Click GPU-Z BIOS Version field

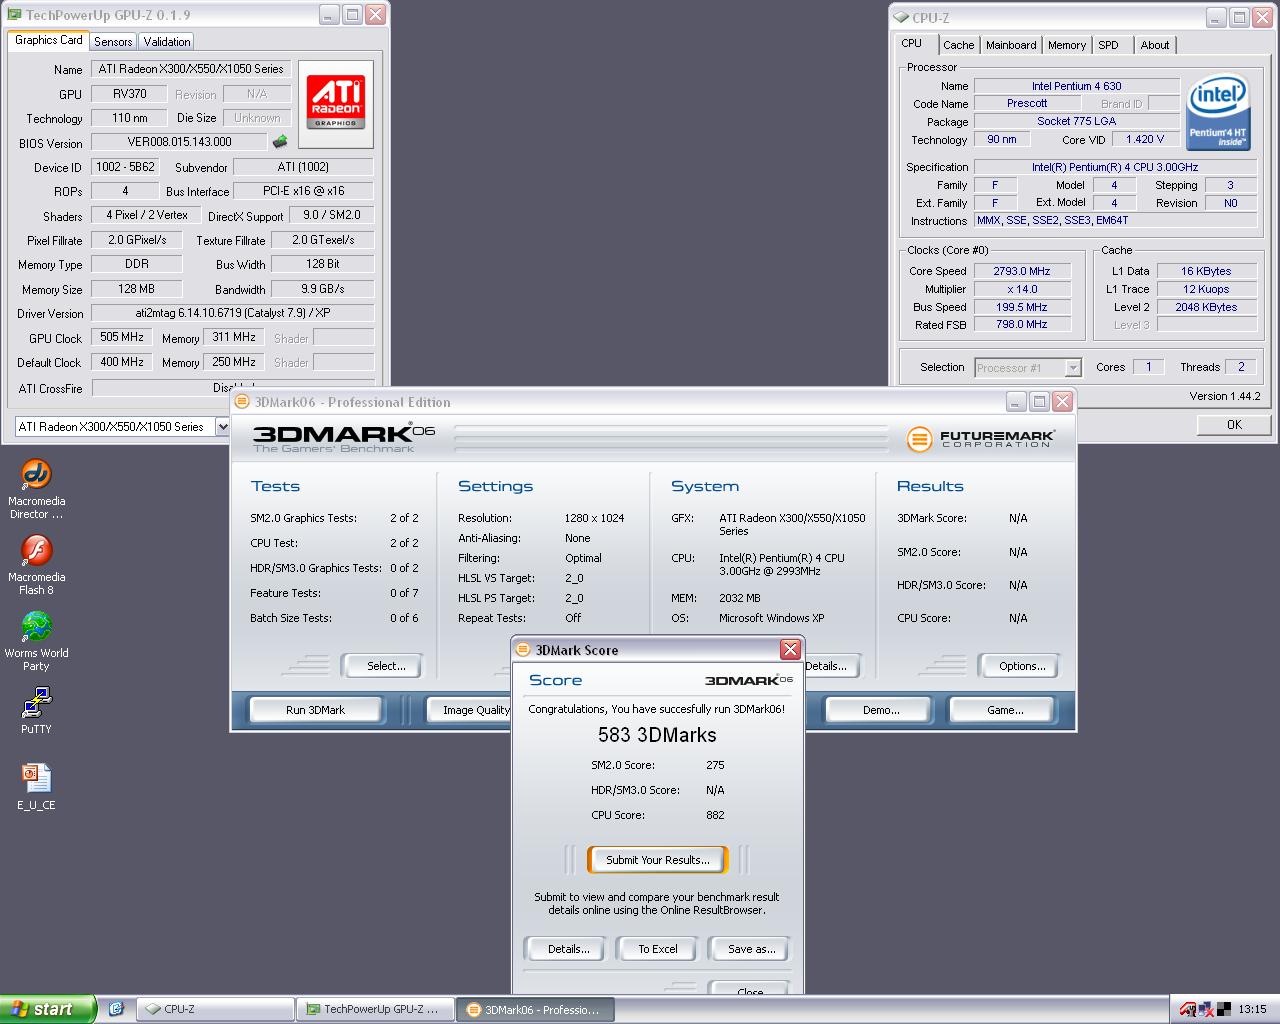180,142
